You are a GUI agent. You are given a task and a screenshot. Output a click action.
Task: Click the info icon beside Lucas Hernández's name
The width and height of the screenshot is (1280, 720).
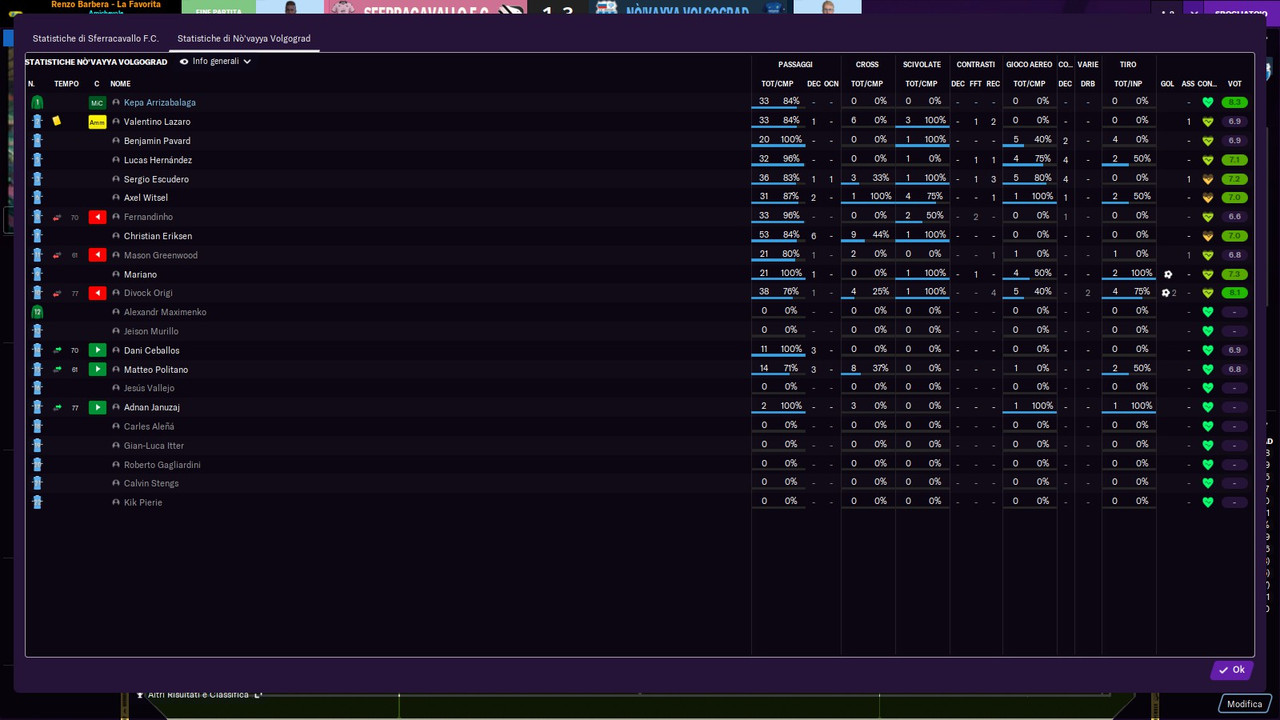[116, 160]
